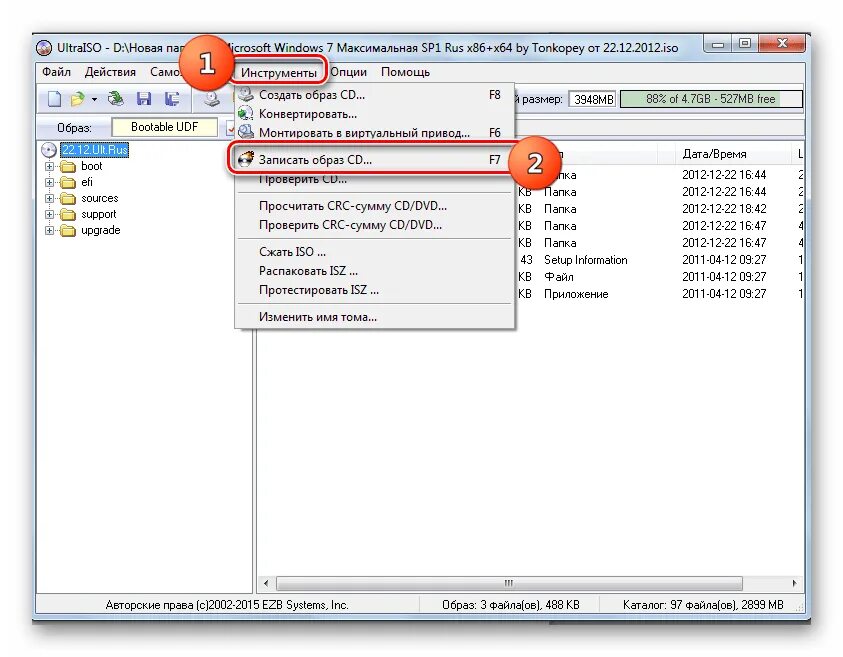Click status text Образ: 3 файла(ов), 488 KB

pos(511,605)
